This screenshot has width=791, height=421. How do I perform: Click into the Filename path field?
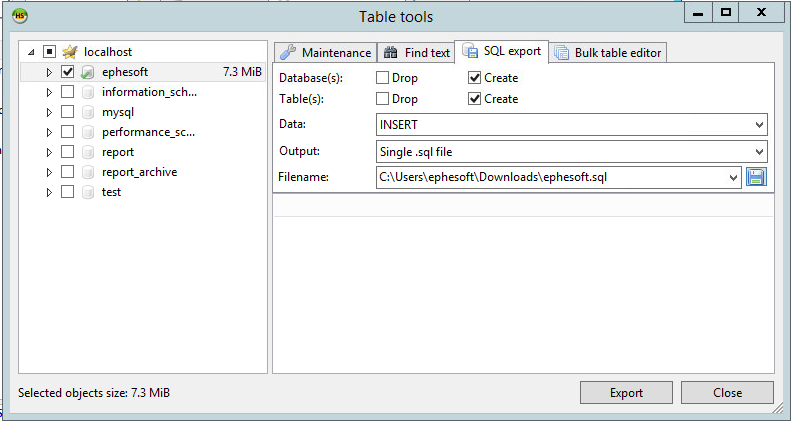(558, 177)
